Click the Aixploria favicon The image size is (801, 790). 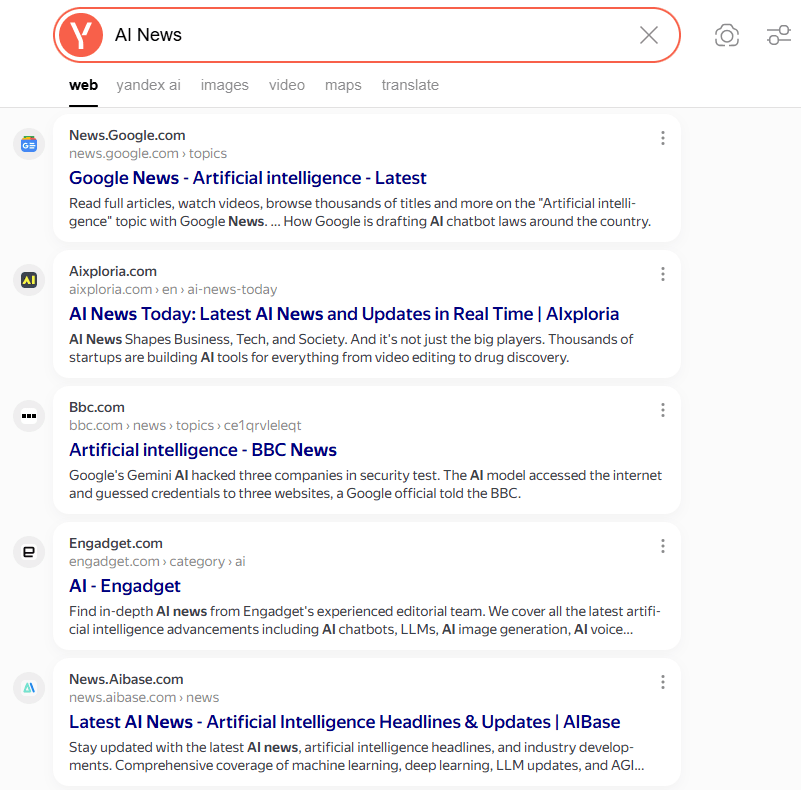click(29, 280)
